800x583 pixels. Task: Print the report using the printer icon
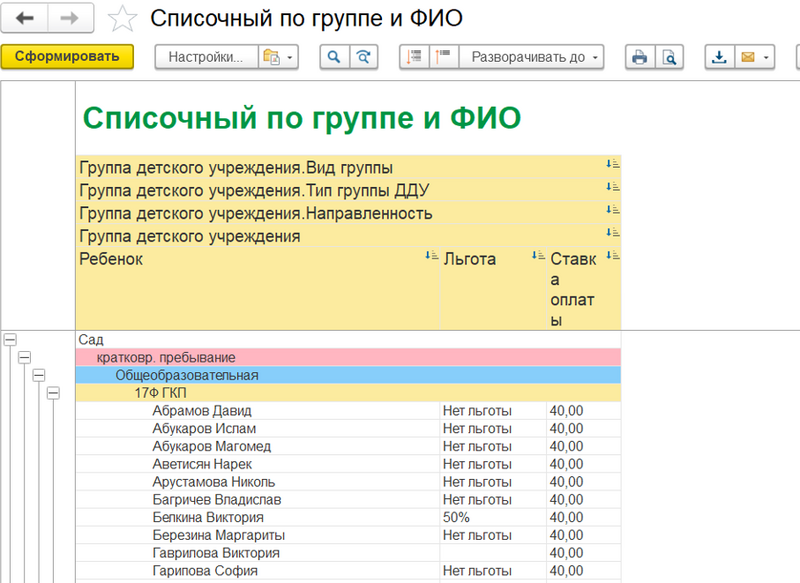click(642, 57)
